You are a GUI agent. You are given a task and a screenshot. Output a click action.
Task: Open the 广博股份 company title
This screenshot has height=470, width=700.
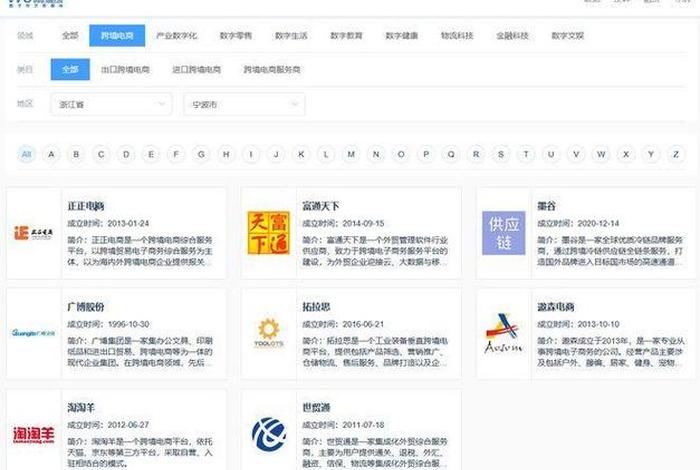point(86,307)
